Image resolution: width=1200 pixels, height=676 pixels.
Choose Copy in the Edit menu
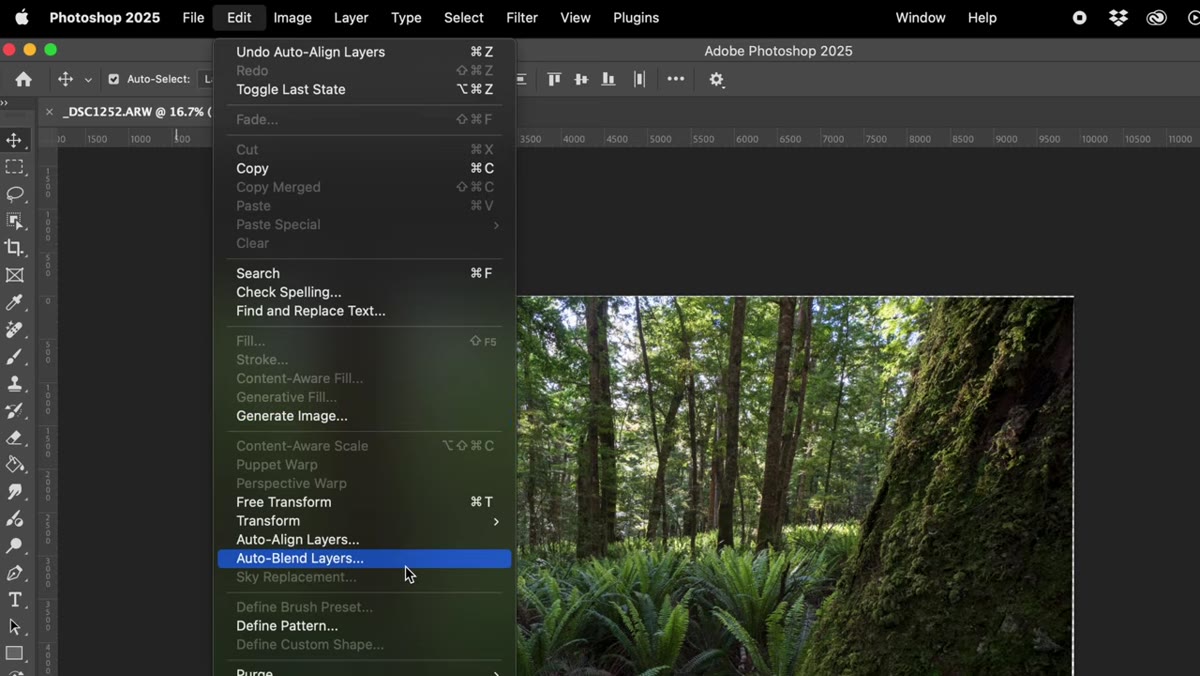point(364,168)
